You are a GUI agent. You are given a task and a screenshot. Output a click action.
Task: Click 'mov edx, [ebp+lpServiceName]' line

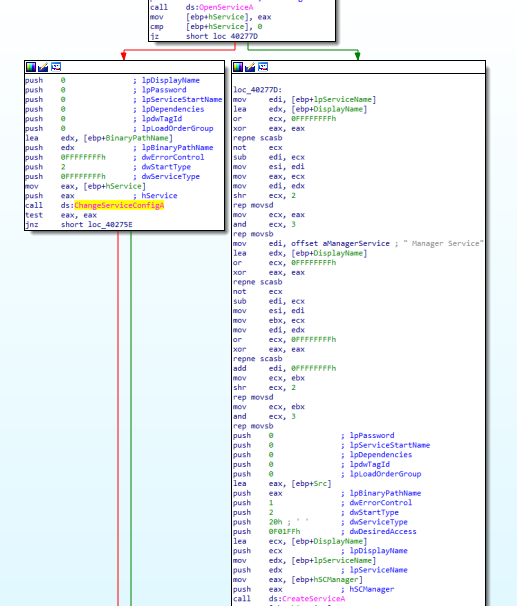304,560
